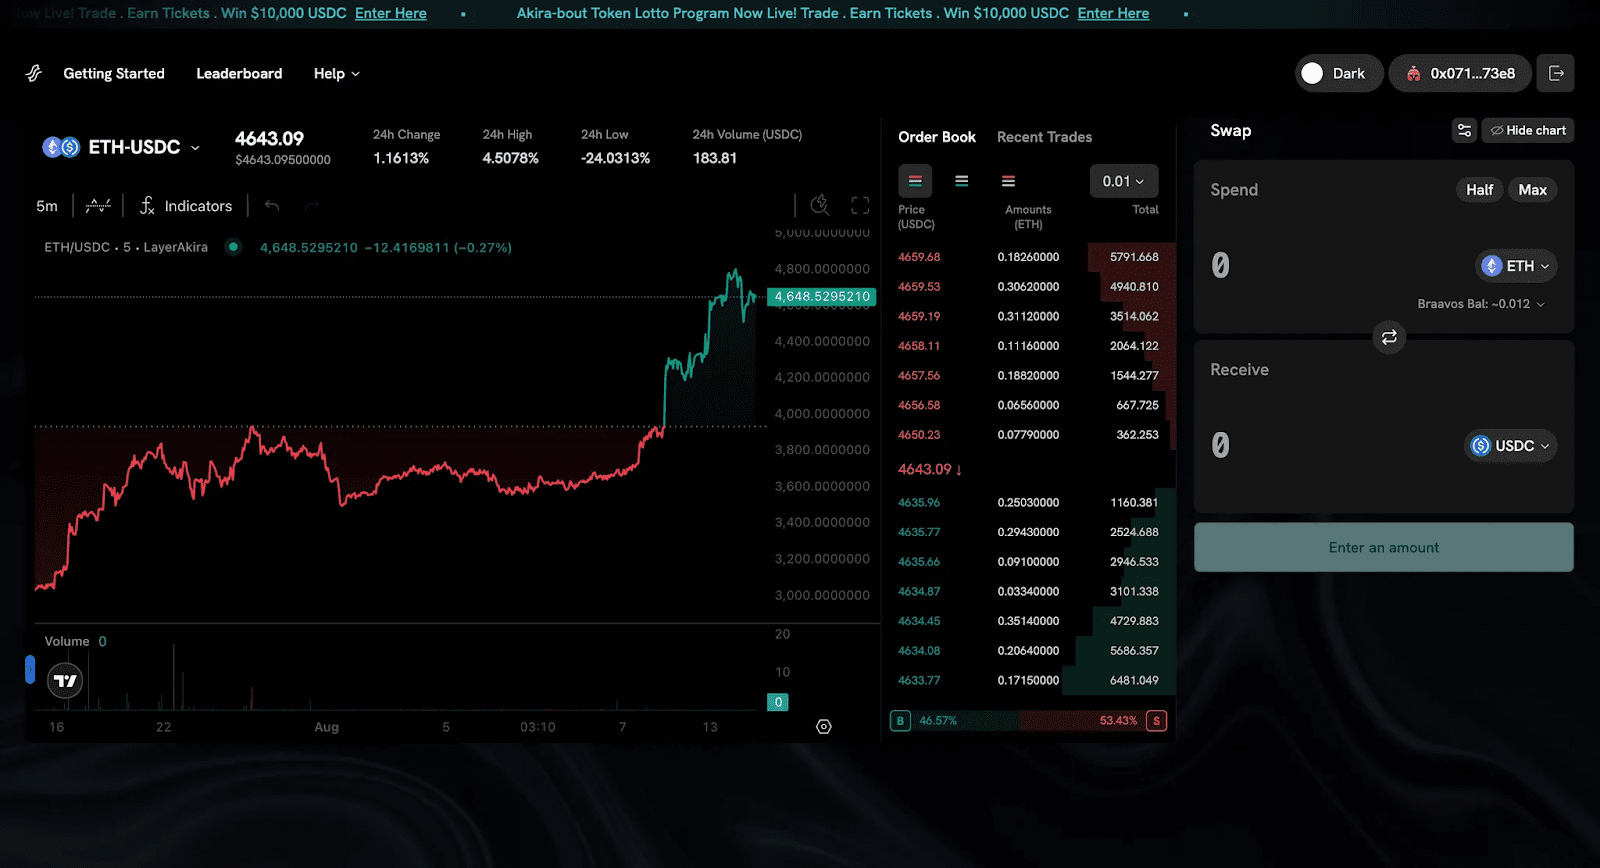Click the 24h Change value 1.1613%

[401, 158]
